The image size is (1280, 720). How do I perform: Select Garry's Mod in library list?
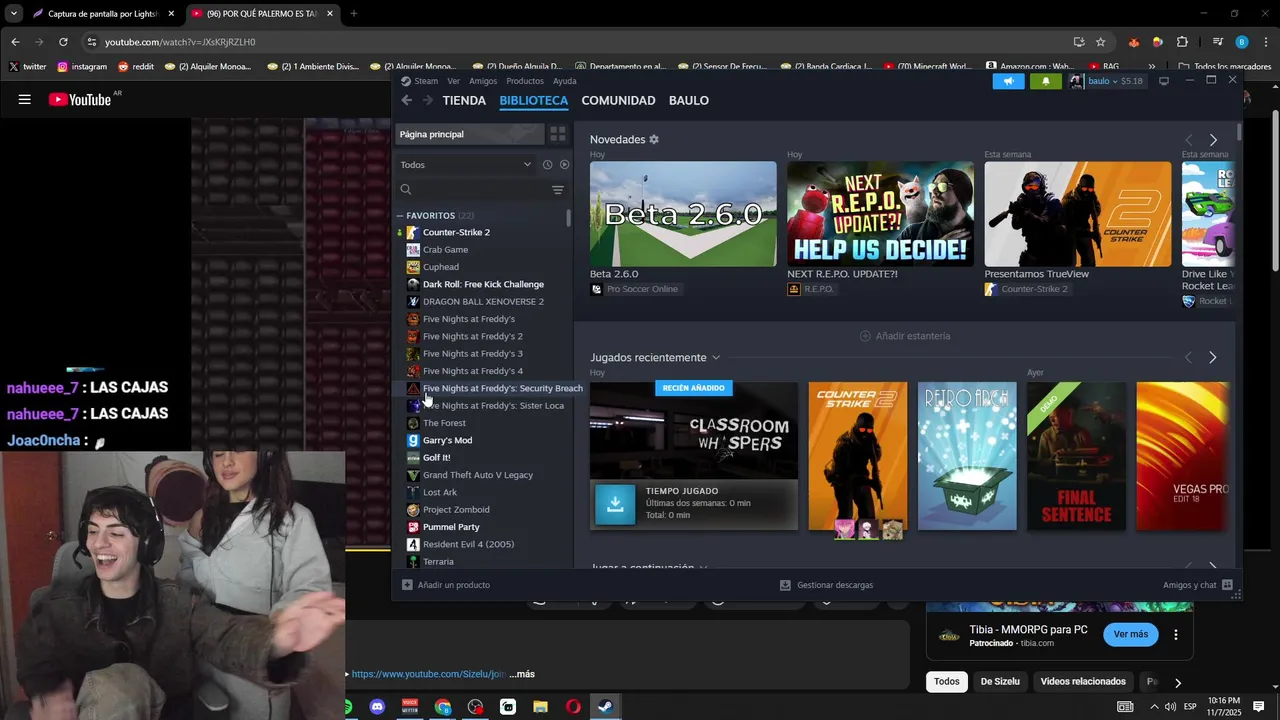click(x=447, y=440)
